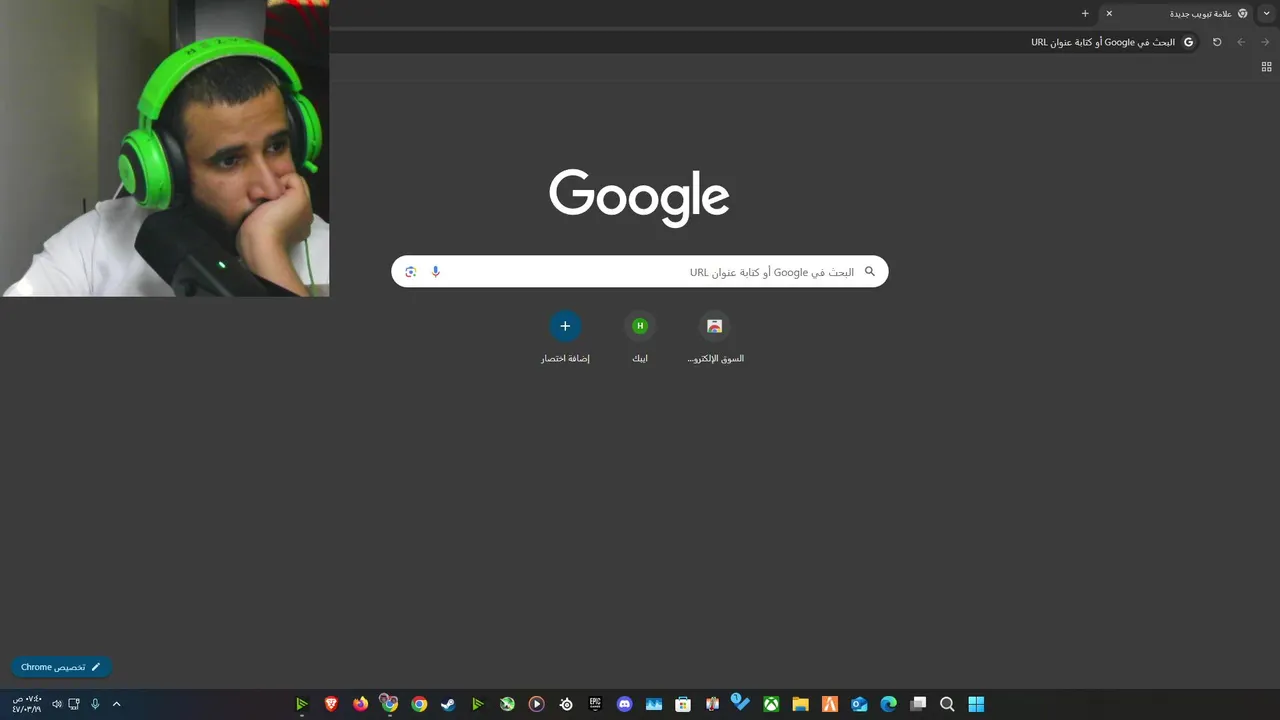The image size is (1280, 720).
Task: Click the back navigation arrow
Action: click(x=1241, y=42)
